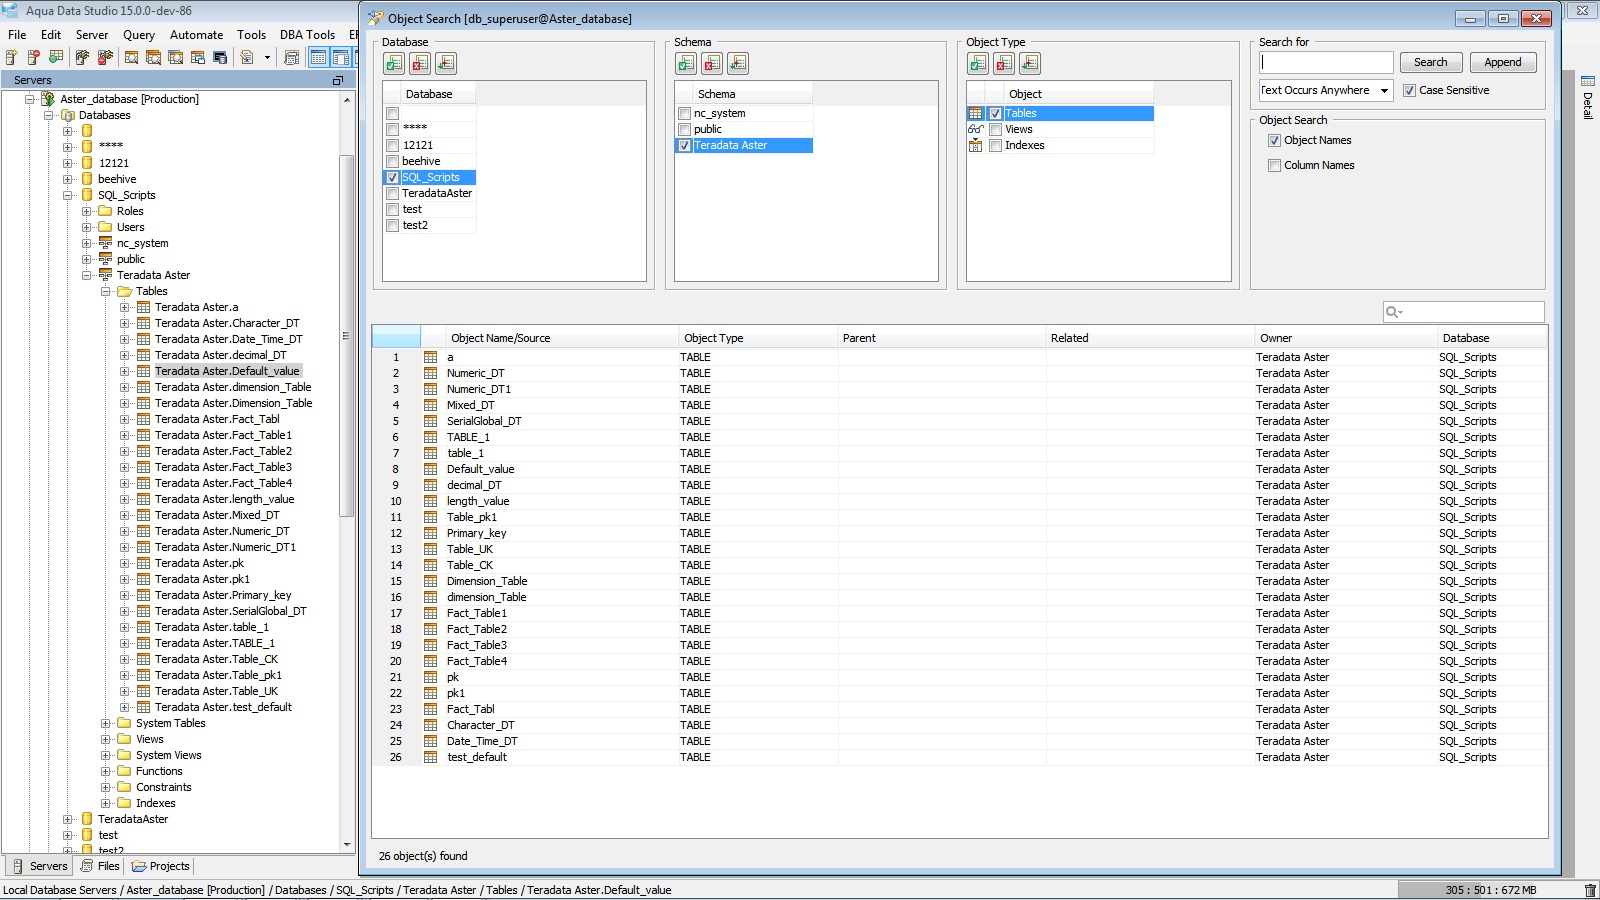This screenshot has height=900, width=1600.
Task: Click table icon of Numeric_DT result row
Action: [430, 373]
